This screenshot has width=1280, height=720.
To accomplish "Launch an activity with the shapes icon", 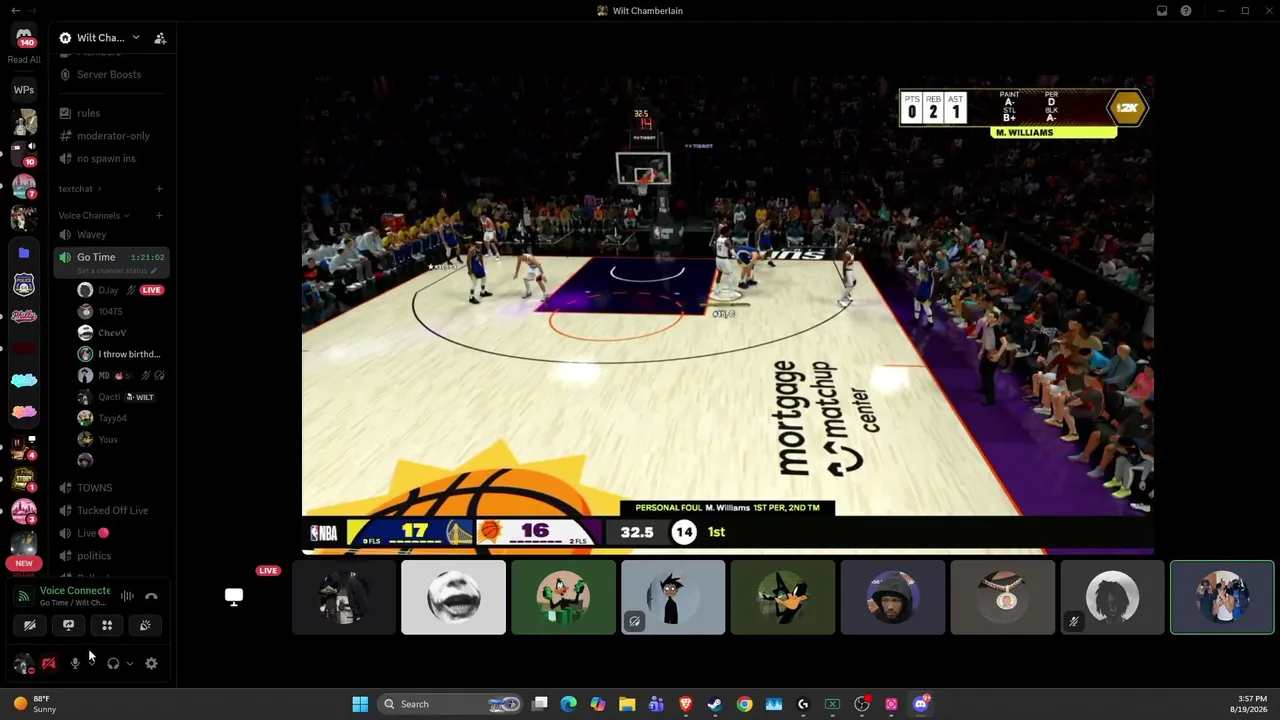I will 107,625.
